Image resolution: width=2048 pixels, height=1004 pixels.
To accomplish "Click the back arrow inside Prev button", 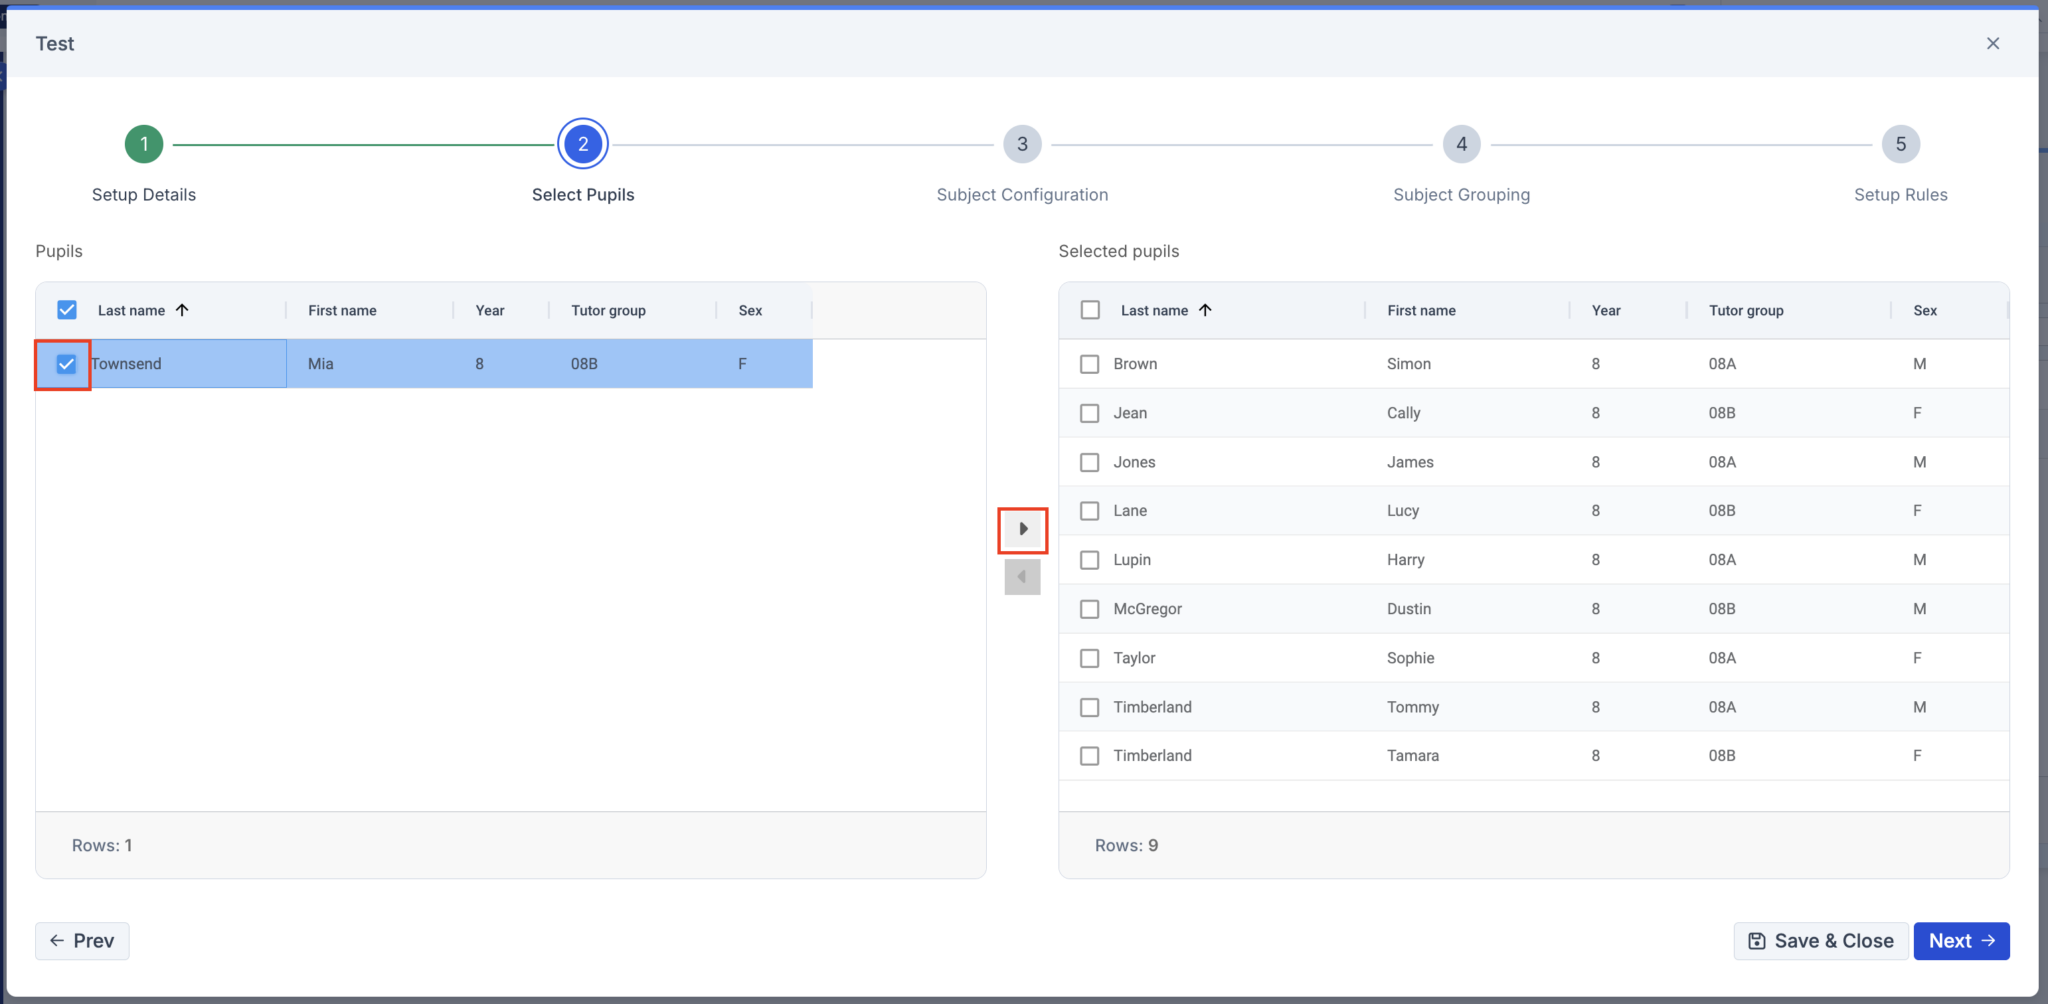I will click(x=56, y=940).
